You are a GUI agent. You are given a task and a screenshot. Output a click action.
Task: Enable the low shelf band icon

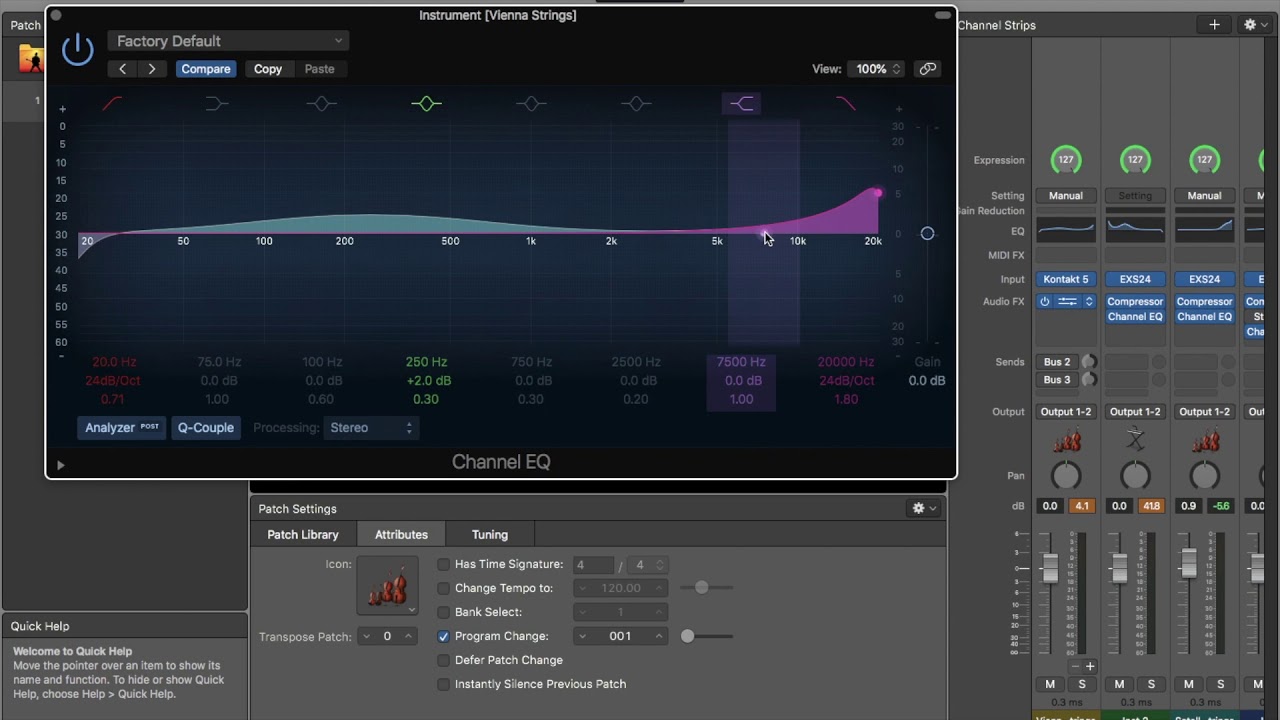click(x=217, y=104)
